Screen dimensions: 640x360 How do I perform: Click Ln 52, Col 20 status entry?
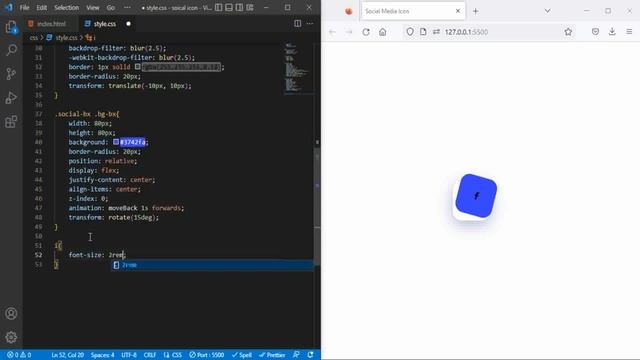[x=67, y=355]
